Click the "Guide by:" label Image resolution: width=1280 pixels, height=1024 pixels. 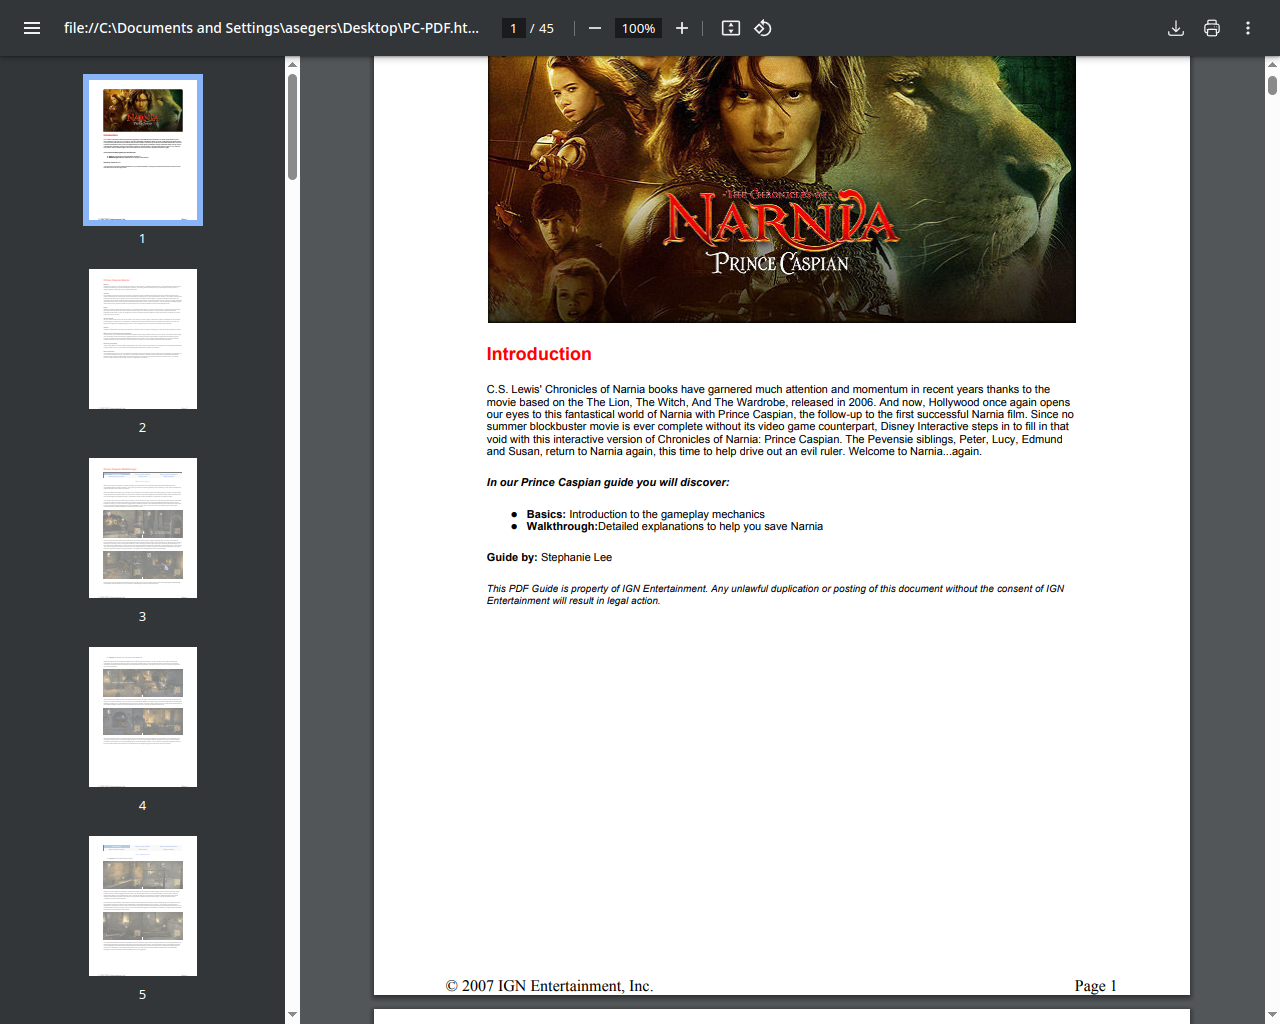[x=512, y=557]
